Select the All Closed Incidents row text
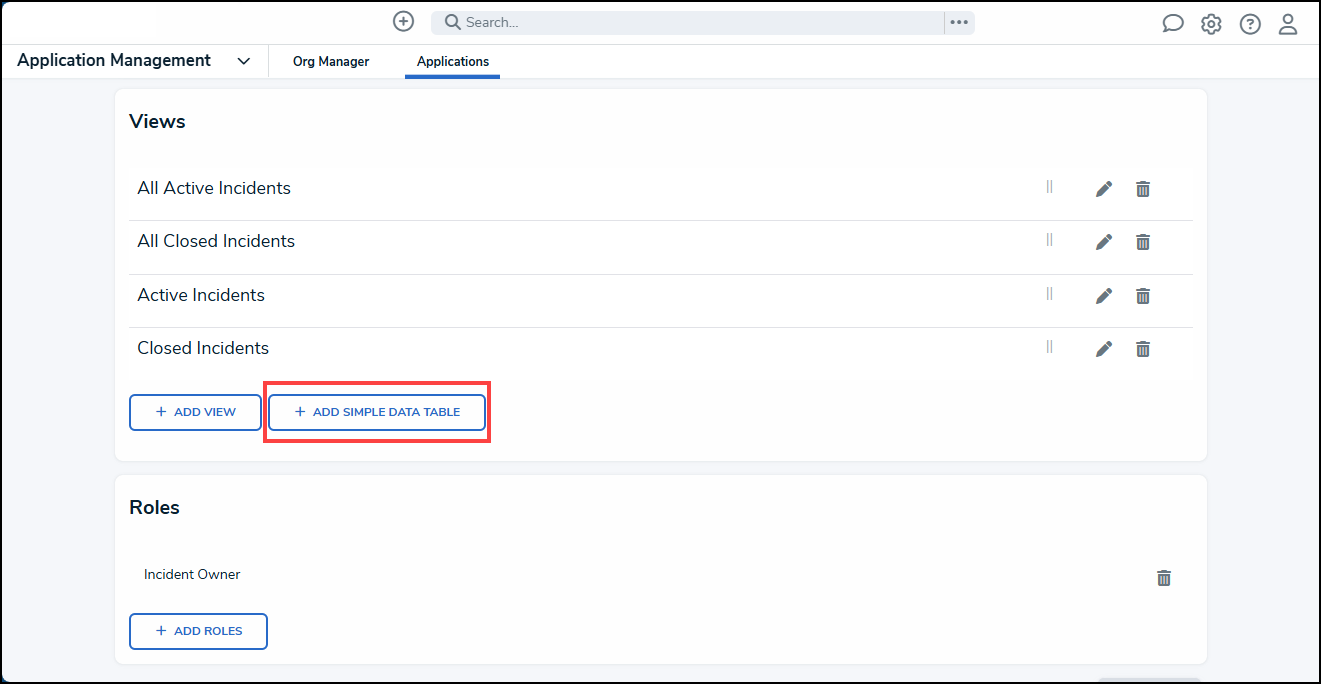This screenshot has height=684, width=1321. coord(216,241)
